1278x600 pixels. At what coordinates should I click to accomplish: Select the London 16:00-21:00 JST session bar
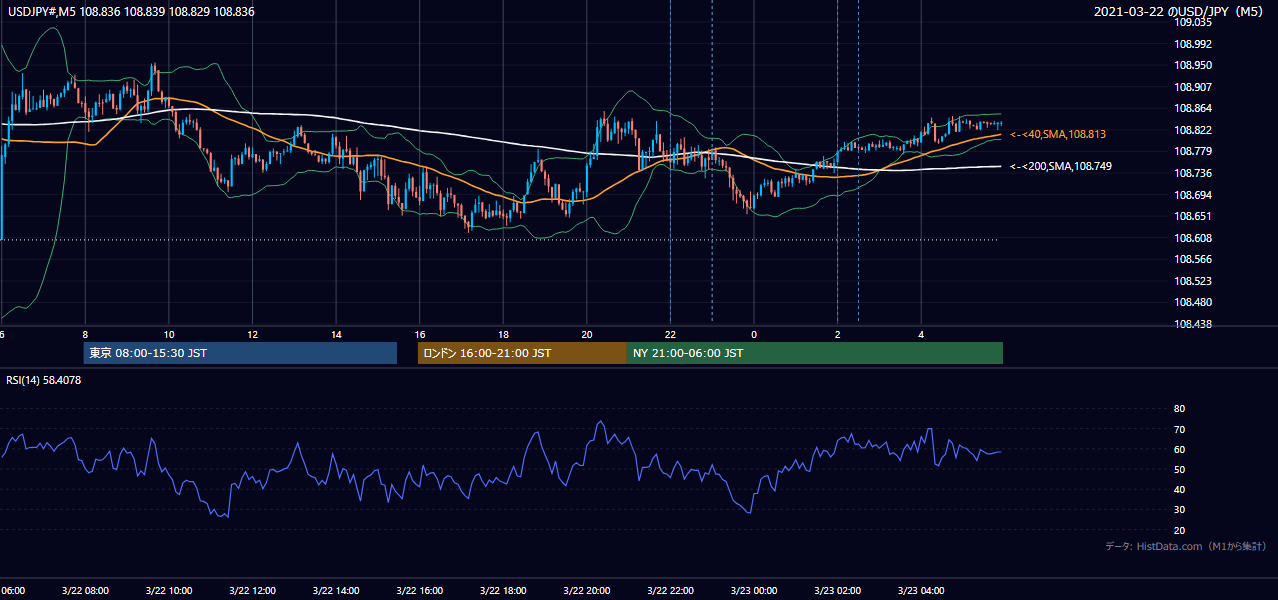pyautogui.click(x=522, y=353)
